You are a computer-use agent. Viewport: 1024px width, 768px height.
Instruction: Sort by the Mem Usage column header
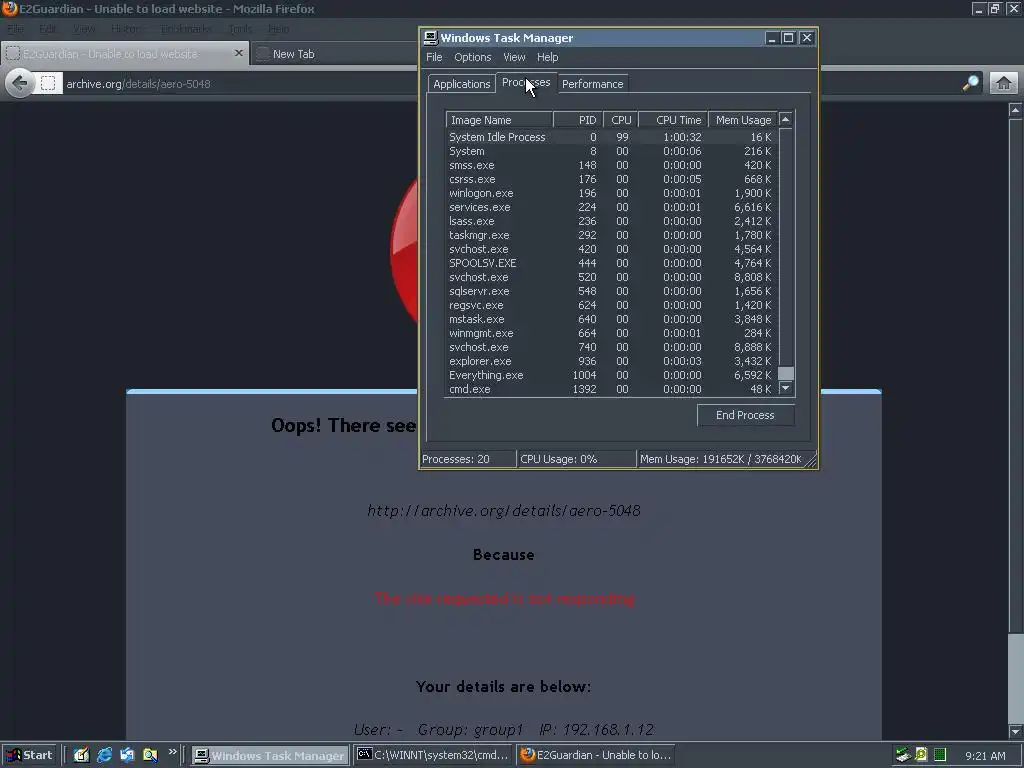[743, 120]
